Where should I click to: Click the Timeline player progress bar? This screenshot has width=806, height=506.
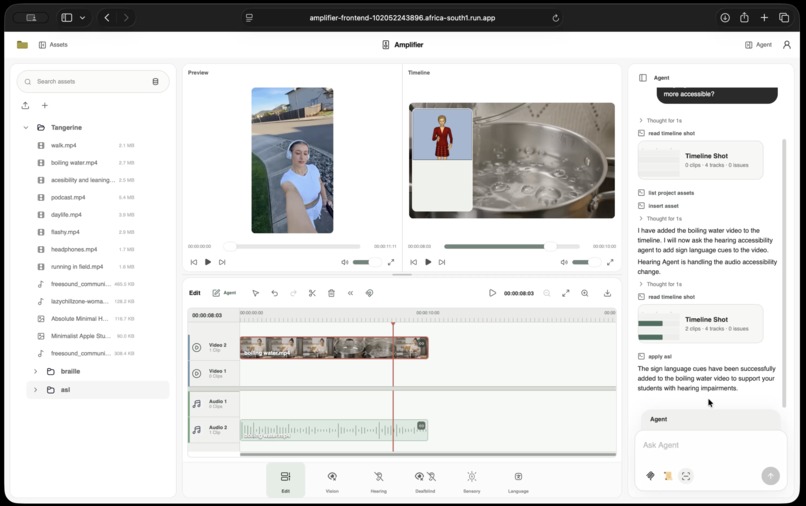tap(511, 246)
